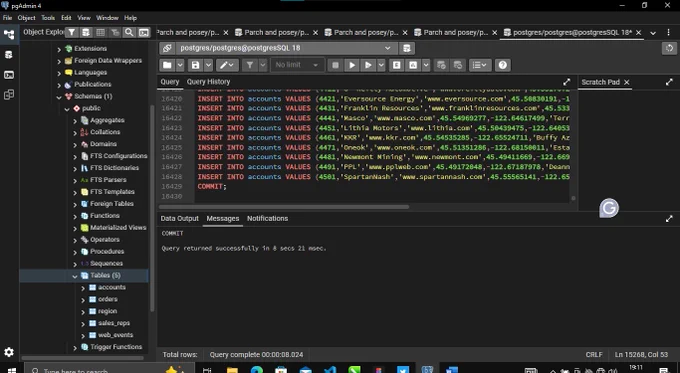
Task: Click Object Explorer search magnifier icon
Action: click(129, 32)
